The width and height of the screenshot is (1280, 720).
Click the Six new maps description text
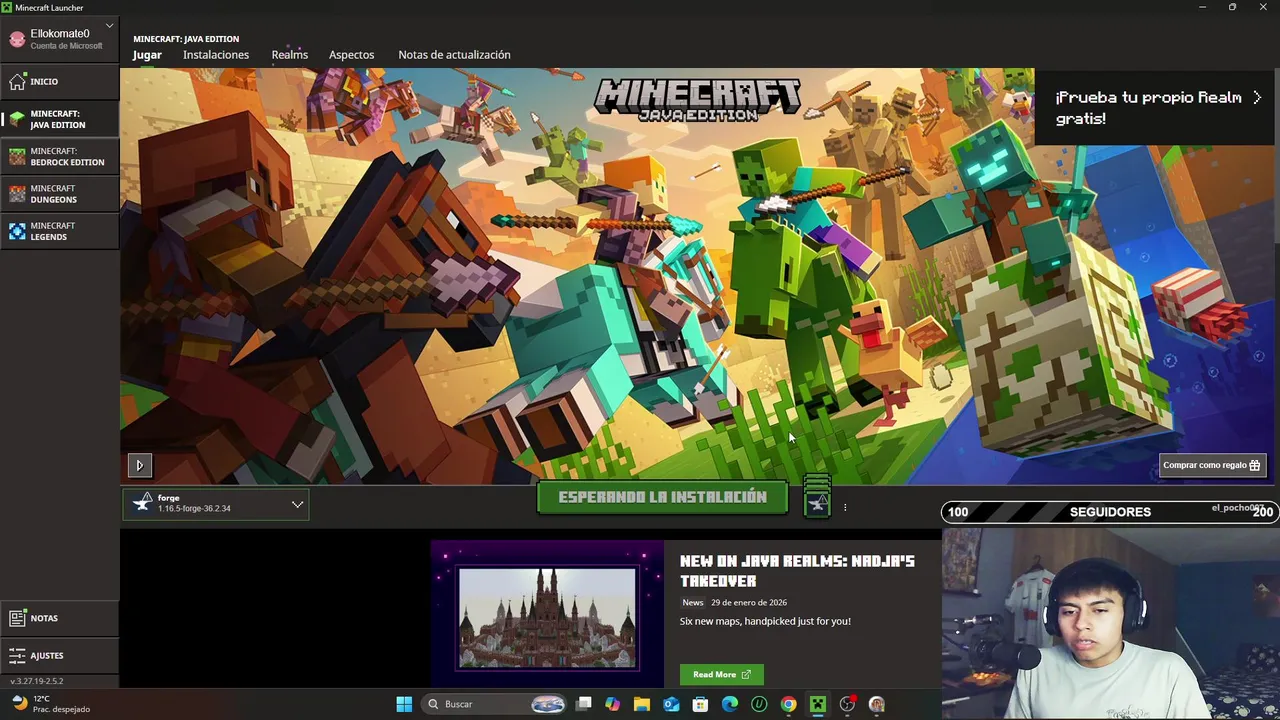[x=765, y=621]
